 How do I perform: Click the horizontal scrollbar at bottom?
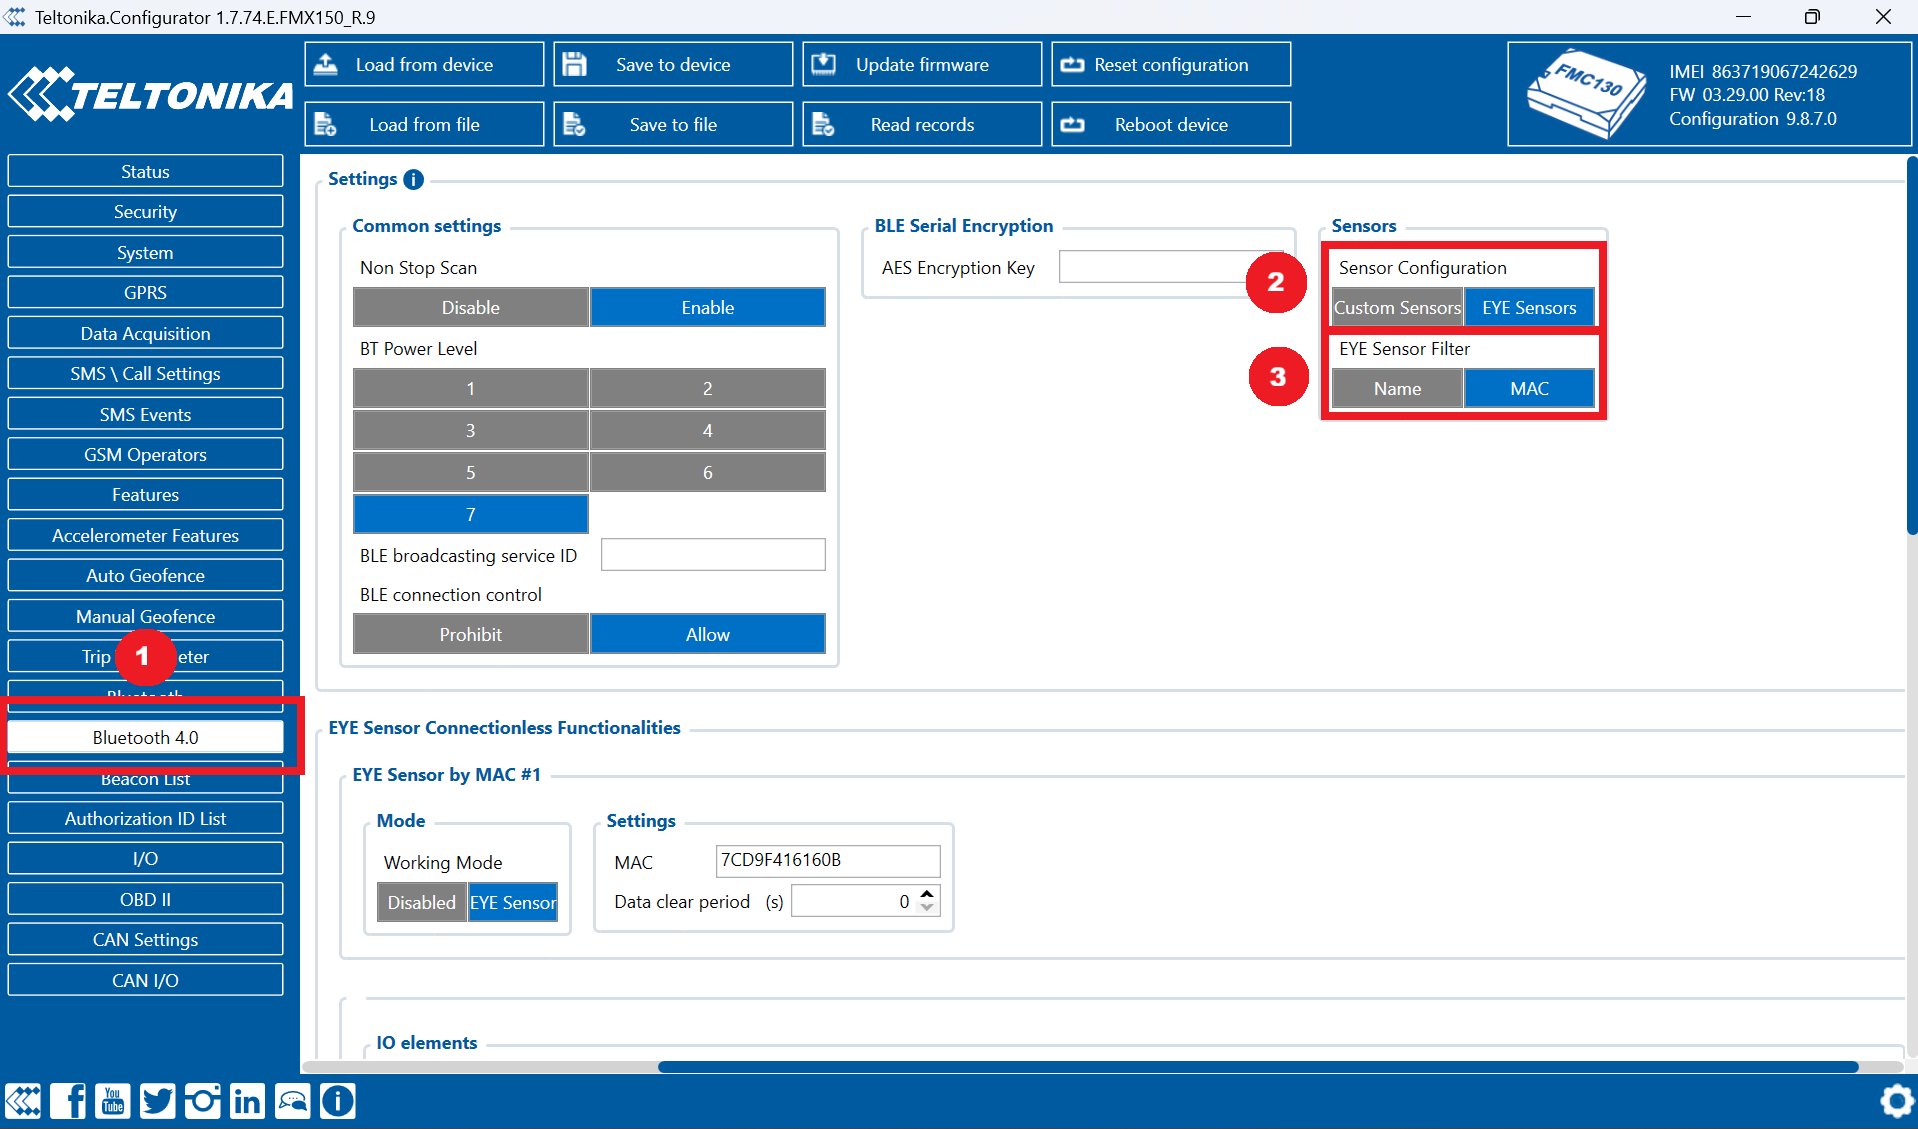point(1257,1067)
